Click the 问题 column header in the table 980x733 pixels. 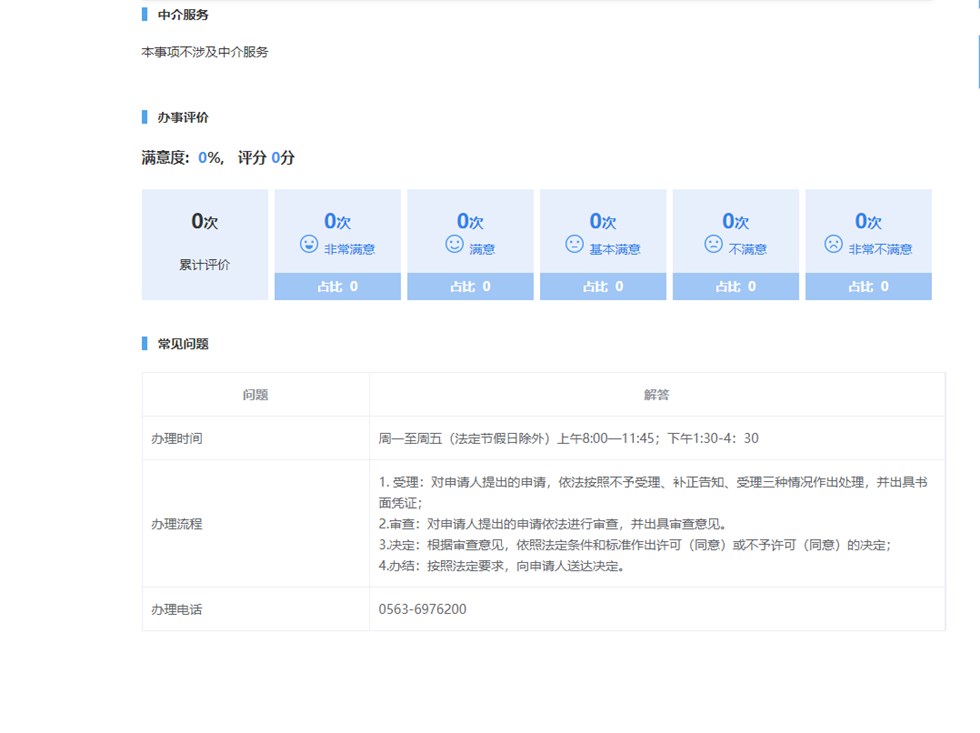pos(255,395)
